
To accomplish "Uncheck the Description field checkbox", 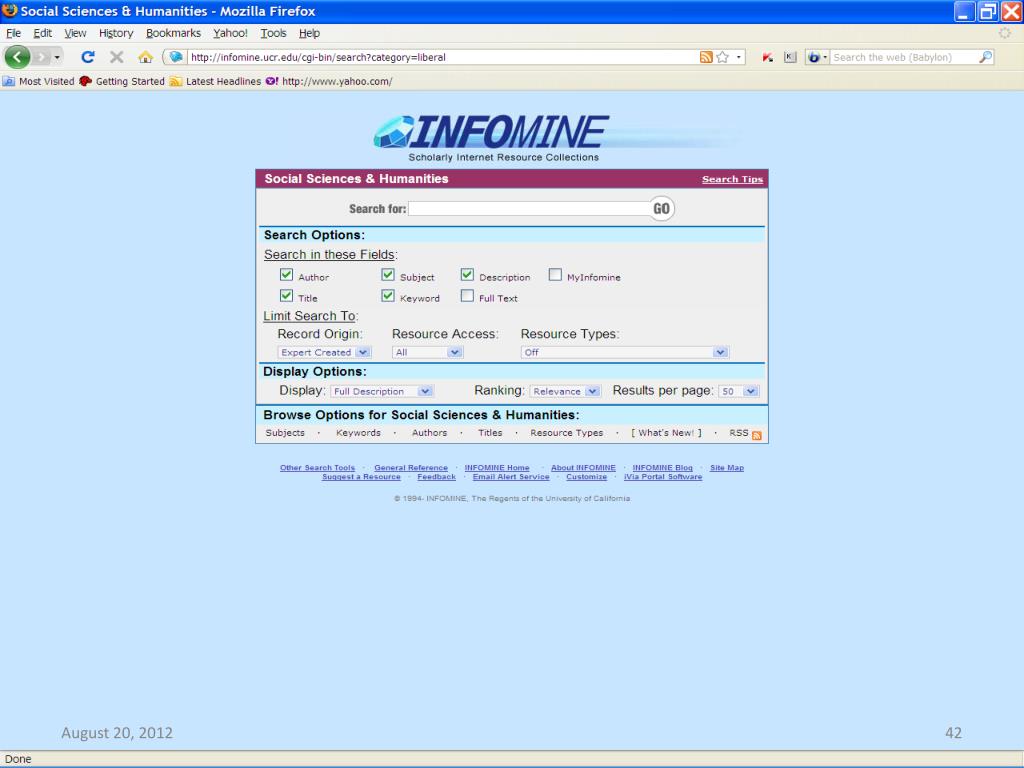I will pyautogui.click(x=467, y=274).
